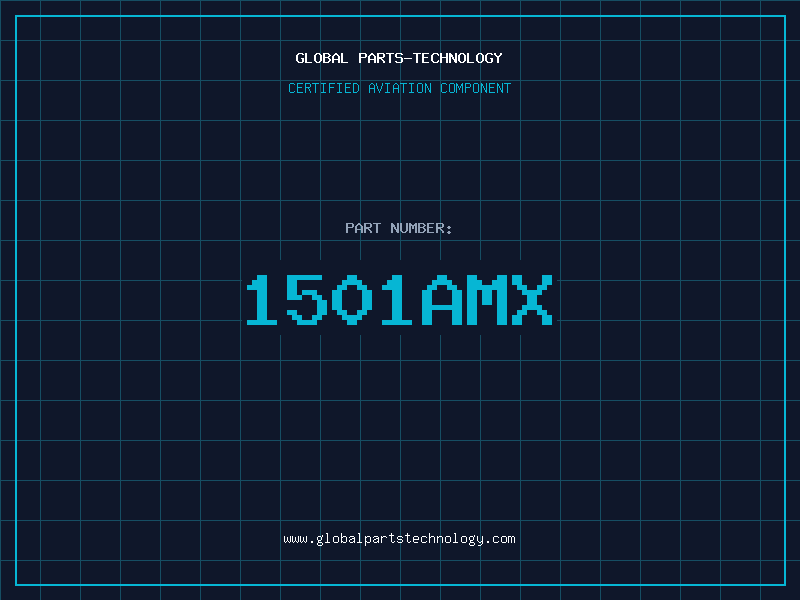The width and height of the screenshot is (800, 600).
Task: Select the CERTIFIED AVIATION COMPONENT subtitle
Action: pyautogui.click(x=399, y=88)
